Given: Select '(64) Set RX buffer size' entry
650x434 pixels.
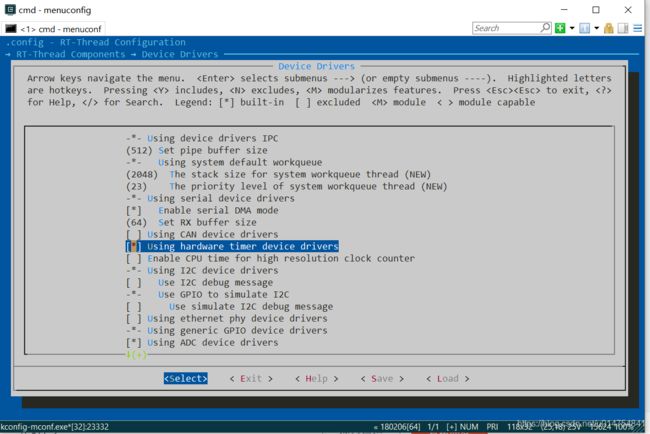Looking at the screenshot, I should click(x=191, y=222).
